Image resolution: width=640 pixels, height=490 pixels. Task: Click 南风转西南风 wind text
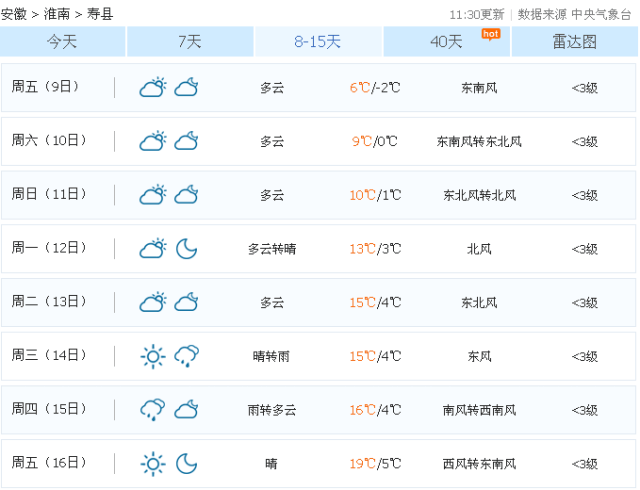pos(480,410)
